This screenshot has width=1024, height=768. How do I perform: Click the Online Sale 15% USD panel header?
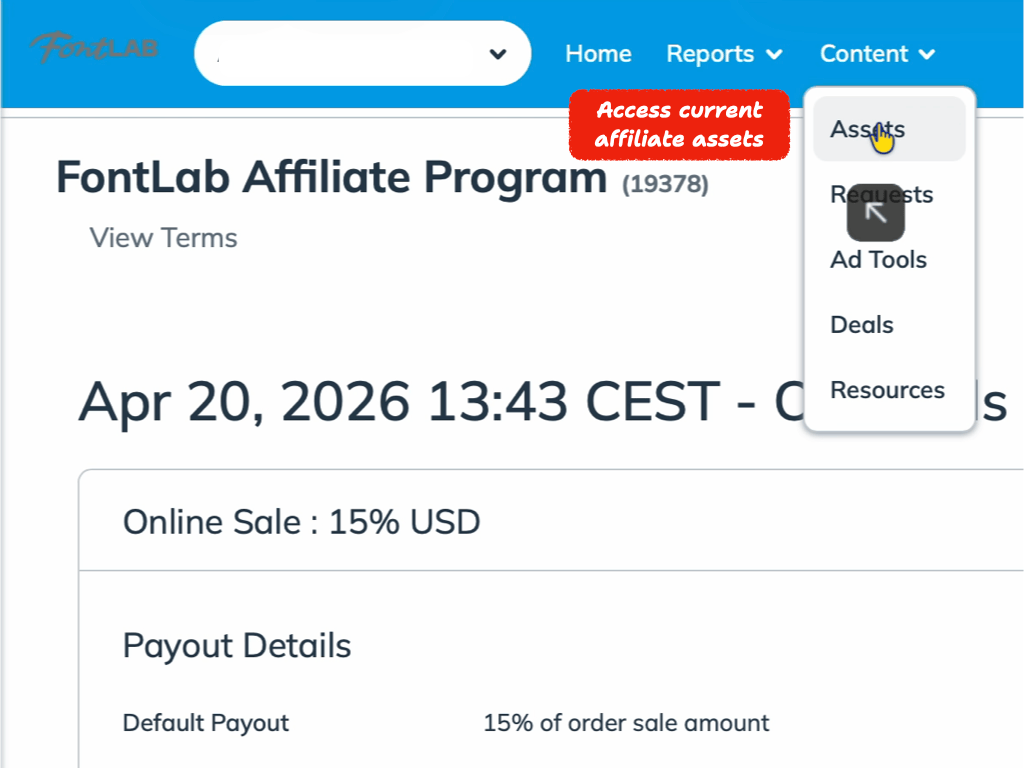pyautogui.click(x=300, y=521)
